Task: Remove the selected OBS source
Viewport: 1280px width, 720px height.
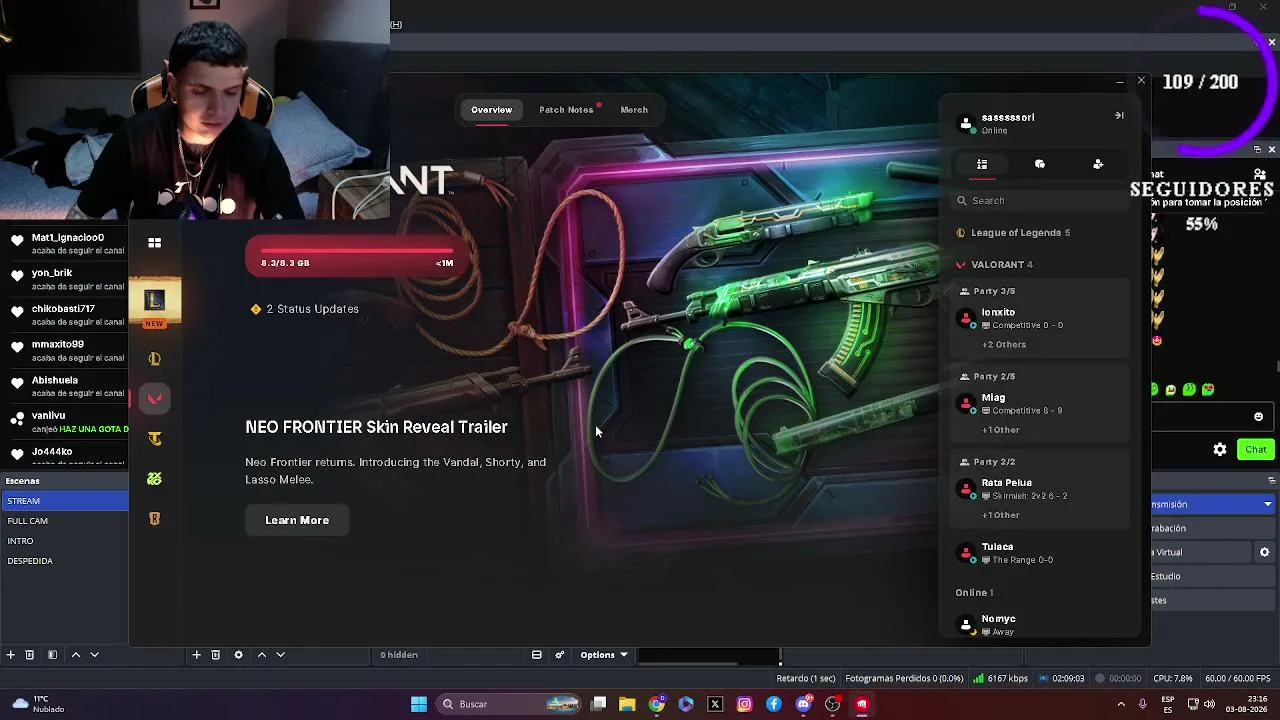Action: point(215,655)
